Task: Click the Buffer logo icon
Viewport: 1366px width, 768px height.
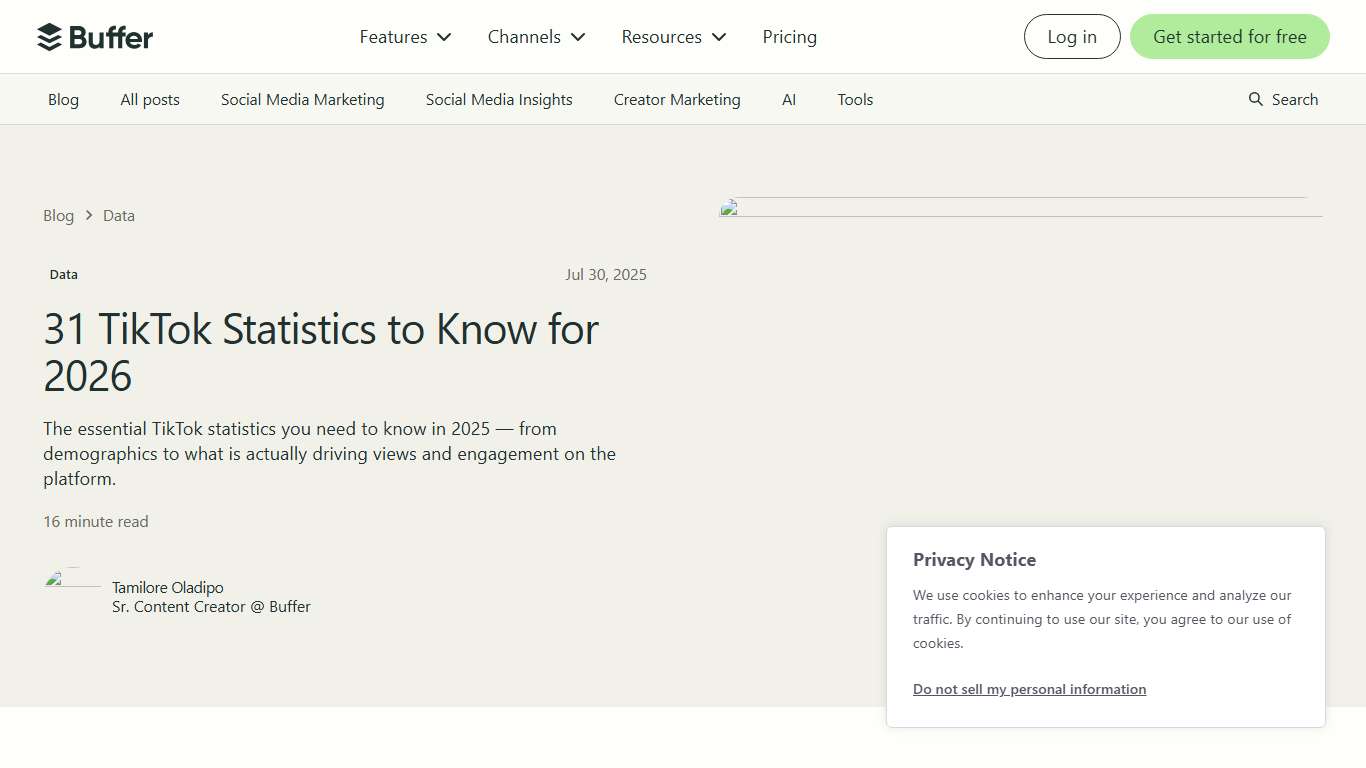Action: click(49, 37)
